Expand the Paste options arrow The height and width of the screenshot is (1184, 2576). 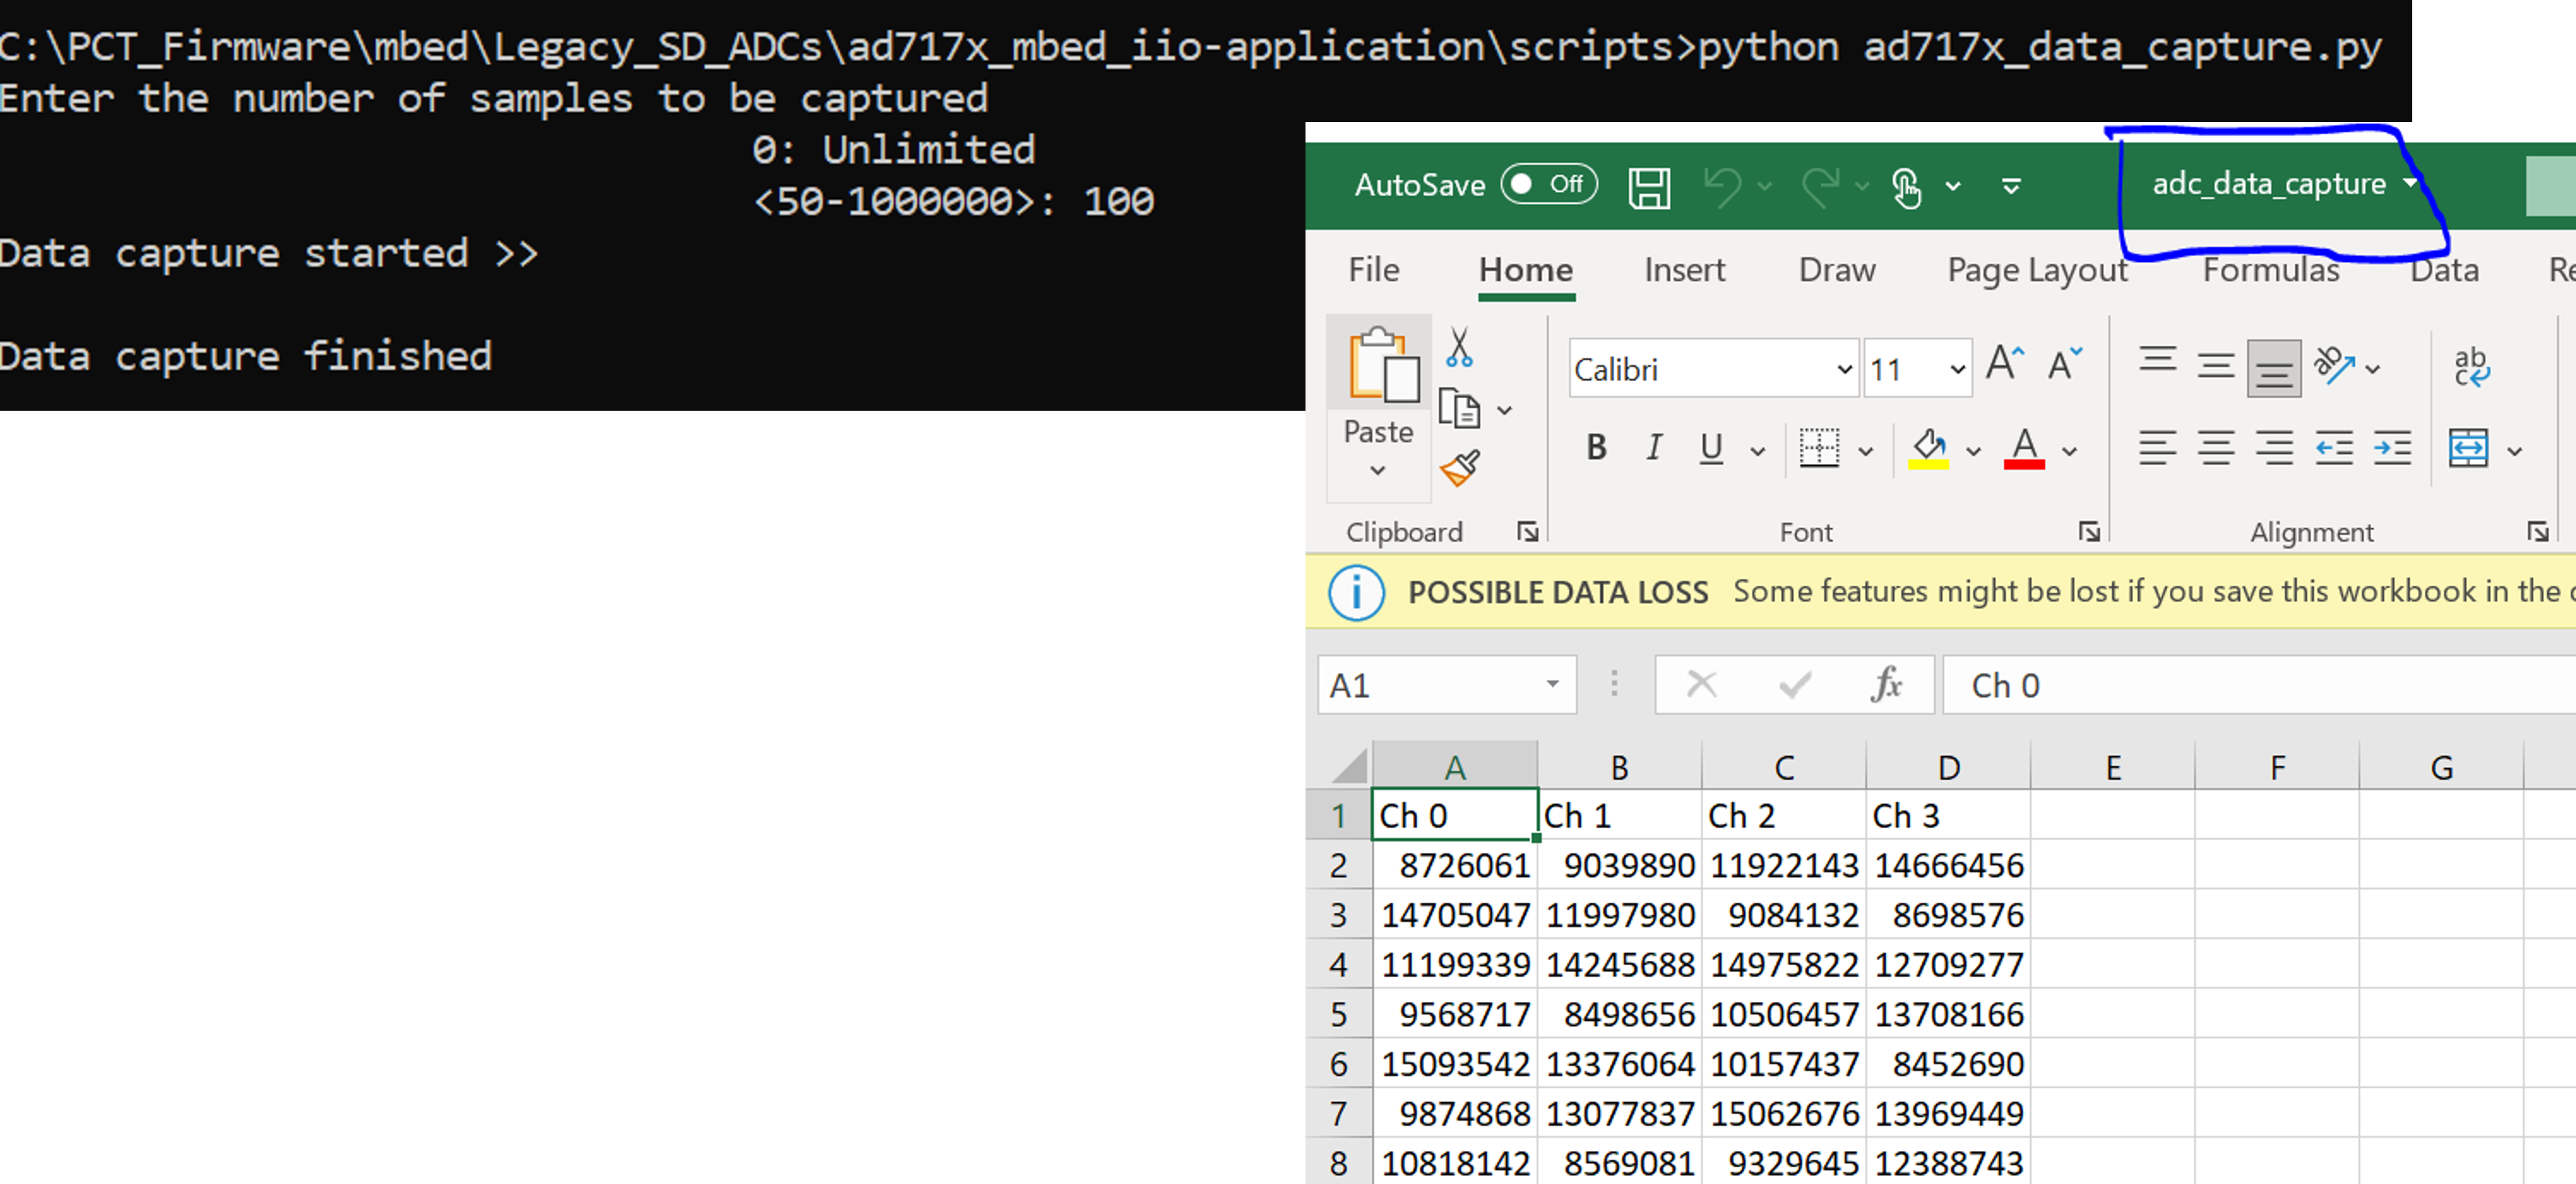[x=1377, y=470]
